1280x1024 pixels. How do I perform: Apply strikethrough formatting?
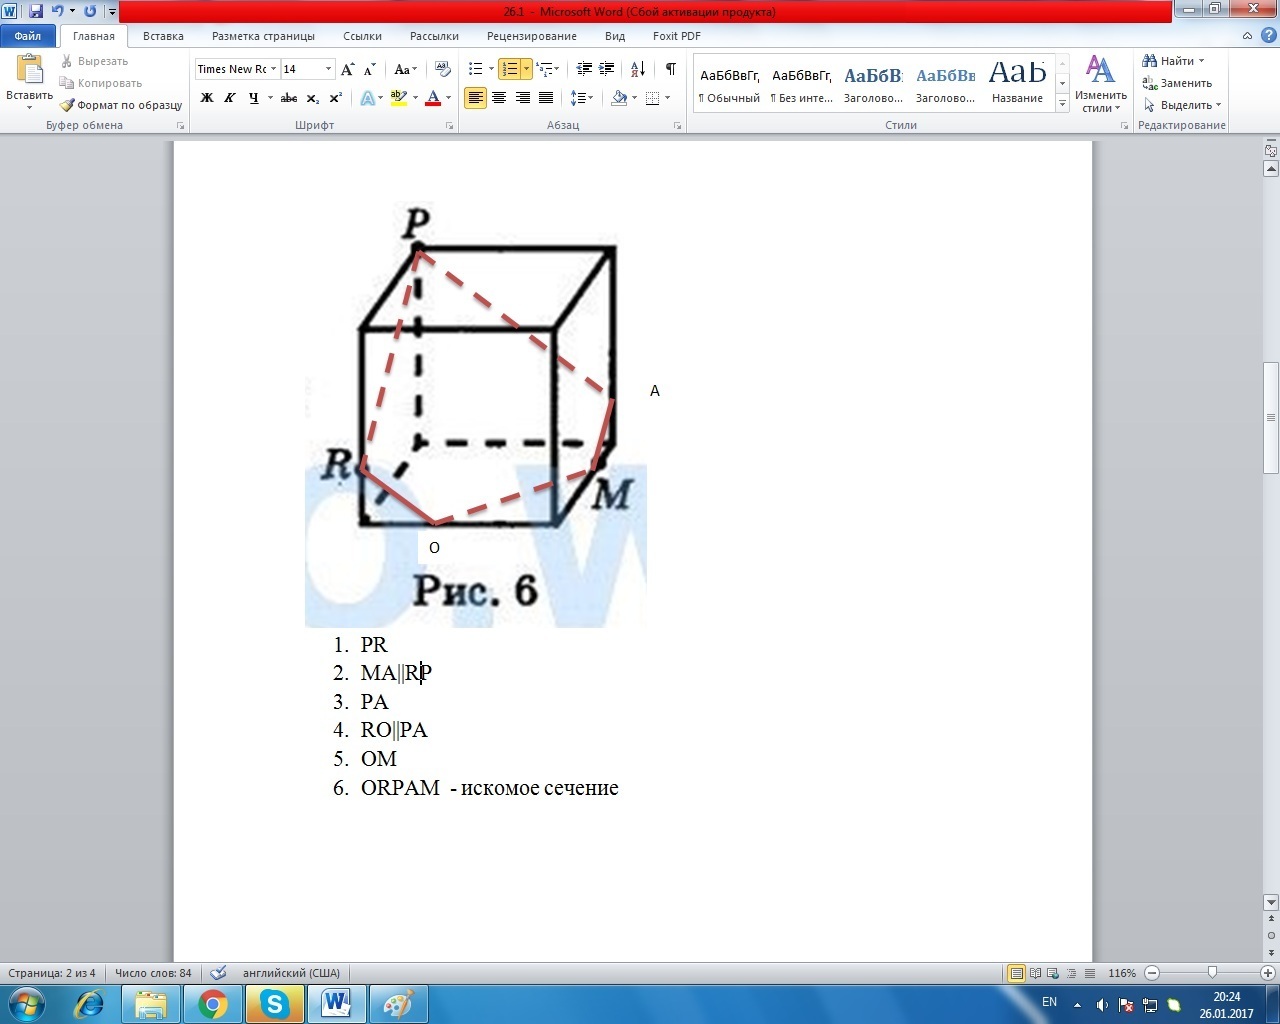click(x=289, y=98)
